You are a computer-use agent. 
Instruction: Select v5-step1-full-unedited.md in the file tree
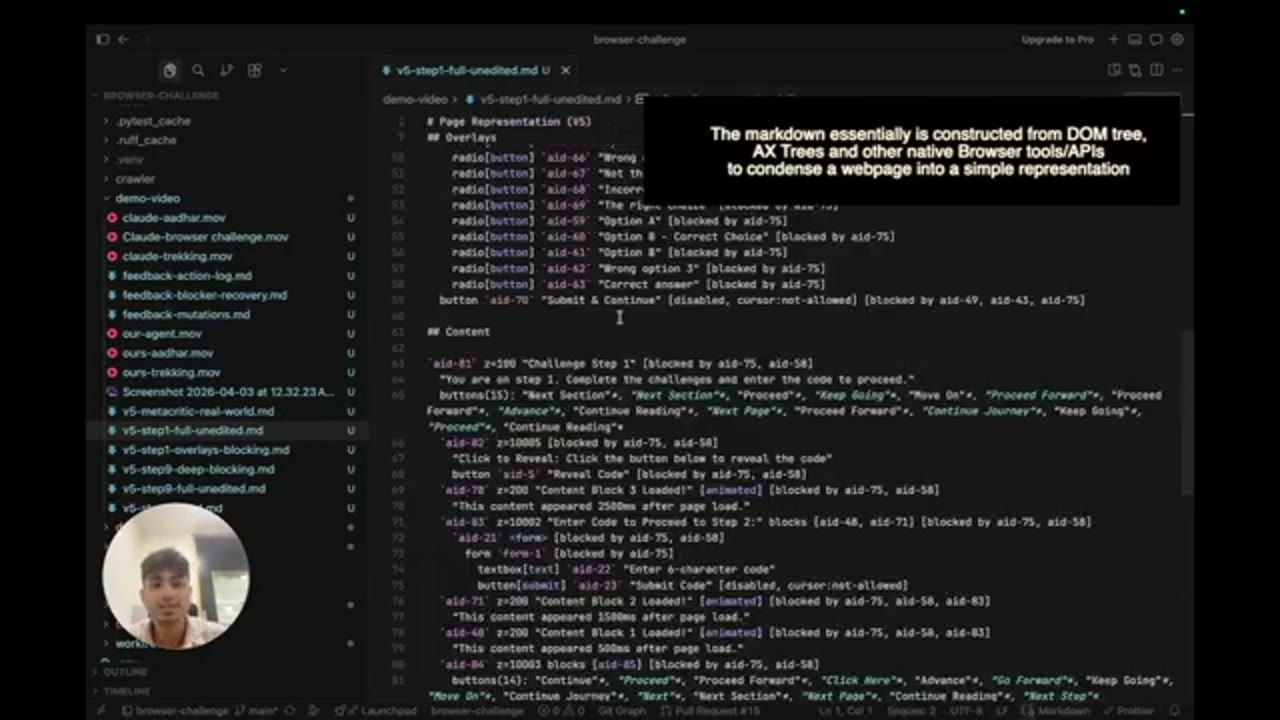[x=227, y=430]
